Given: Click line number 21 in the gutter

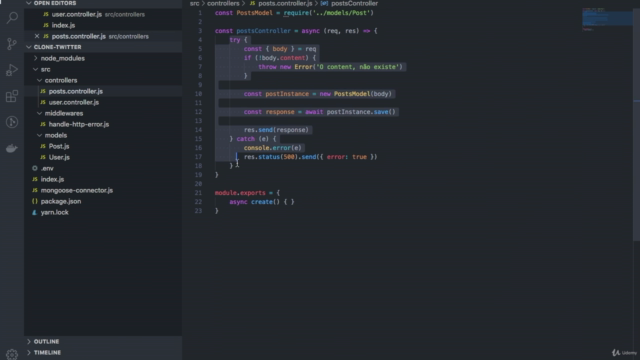Looking at the screenshot, I should pos(198,193).
